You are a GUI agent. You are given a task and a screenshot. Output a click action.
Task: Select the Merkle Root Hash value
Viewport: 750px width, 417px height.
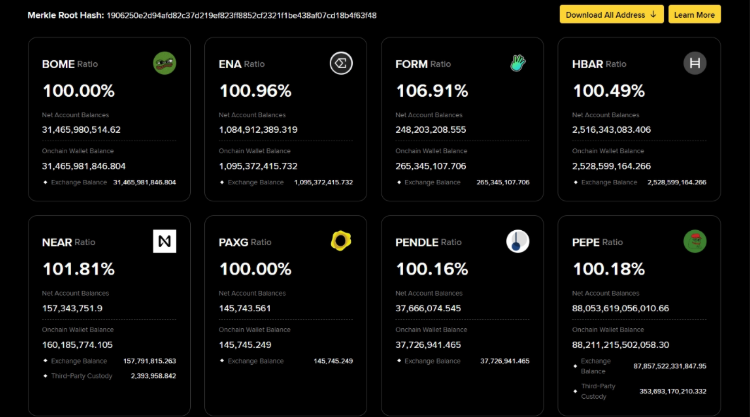(x=241, y=16)
